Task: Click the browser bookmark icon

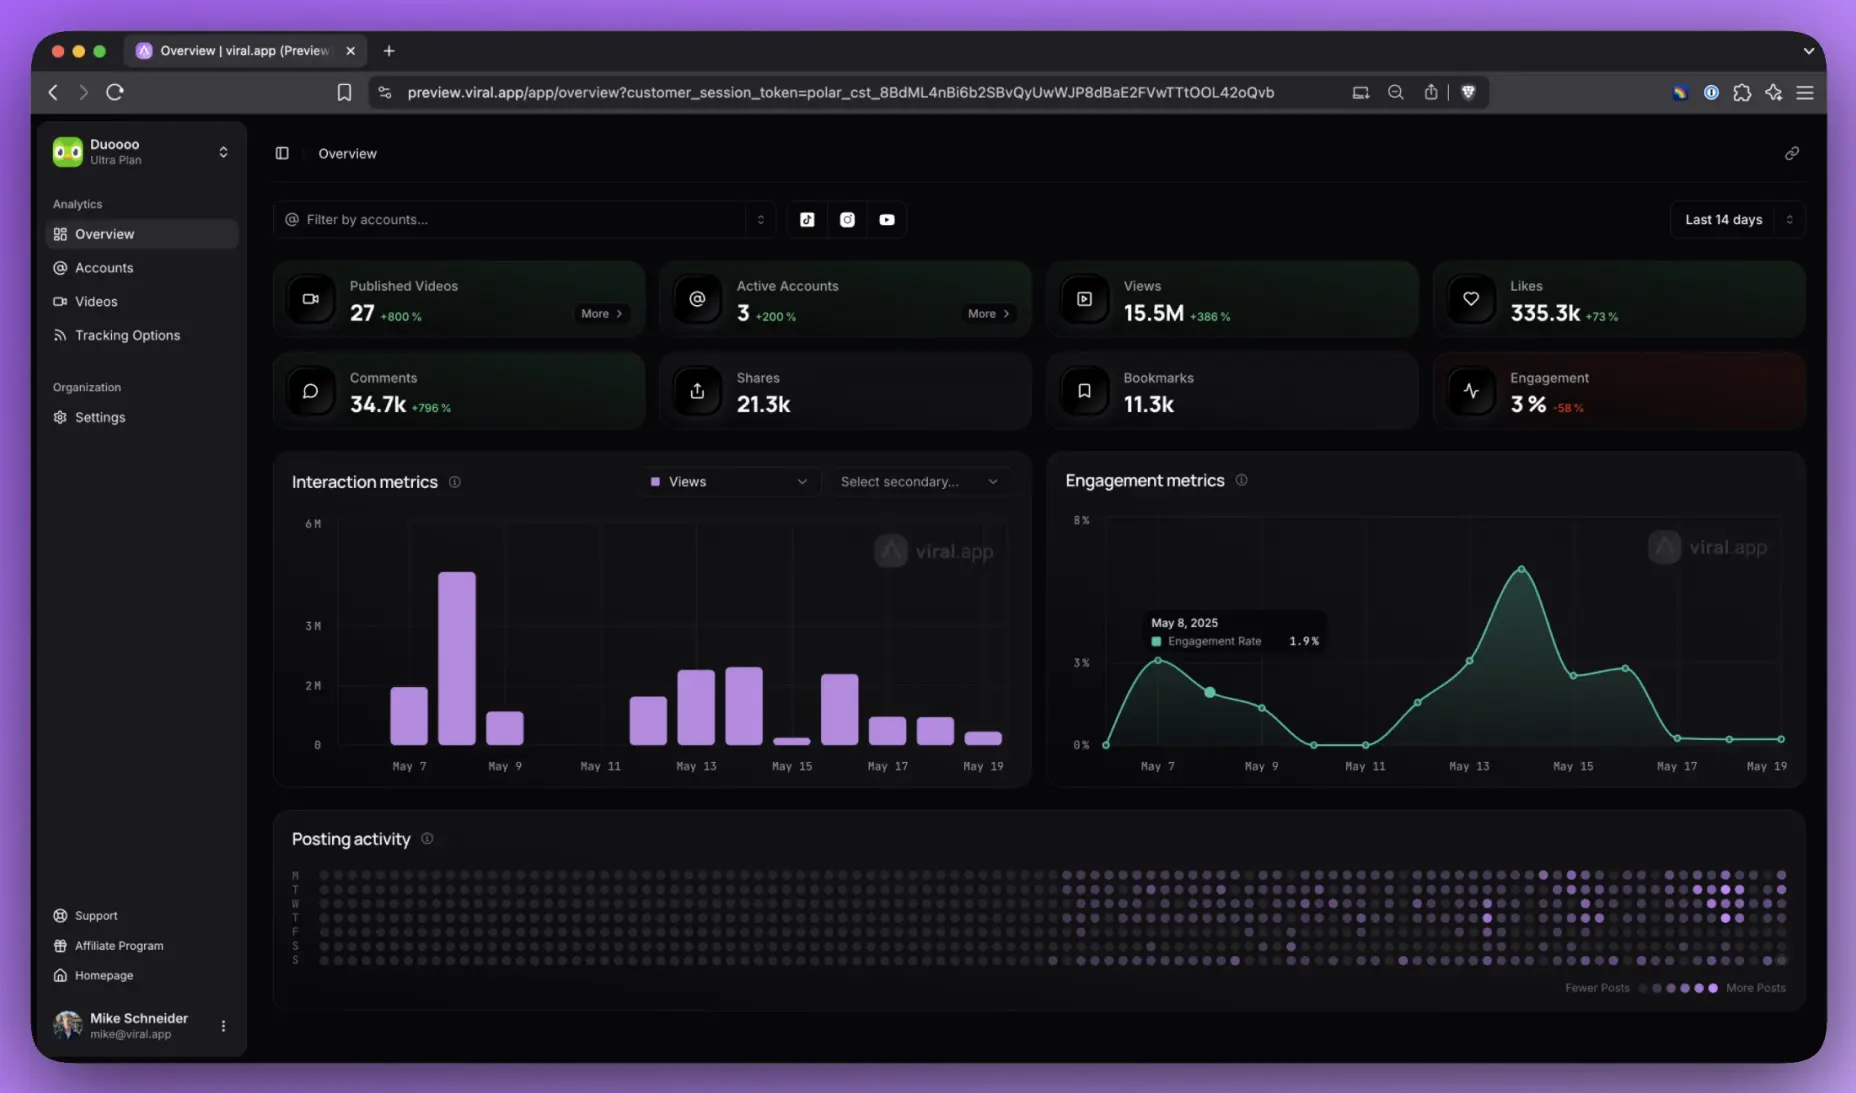Action: tap(344, 93)
